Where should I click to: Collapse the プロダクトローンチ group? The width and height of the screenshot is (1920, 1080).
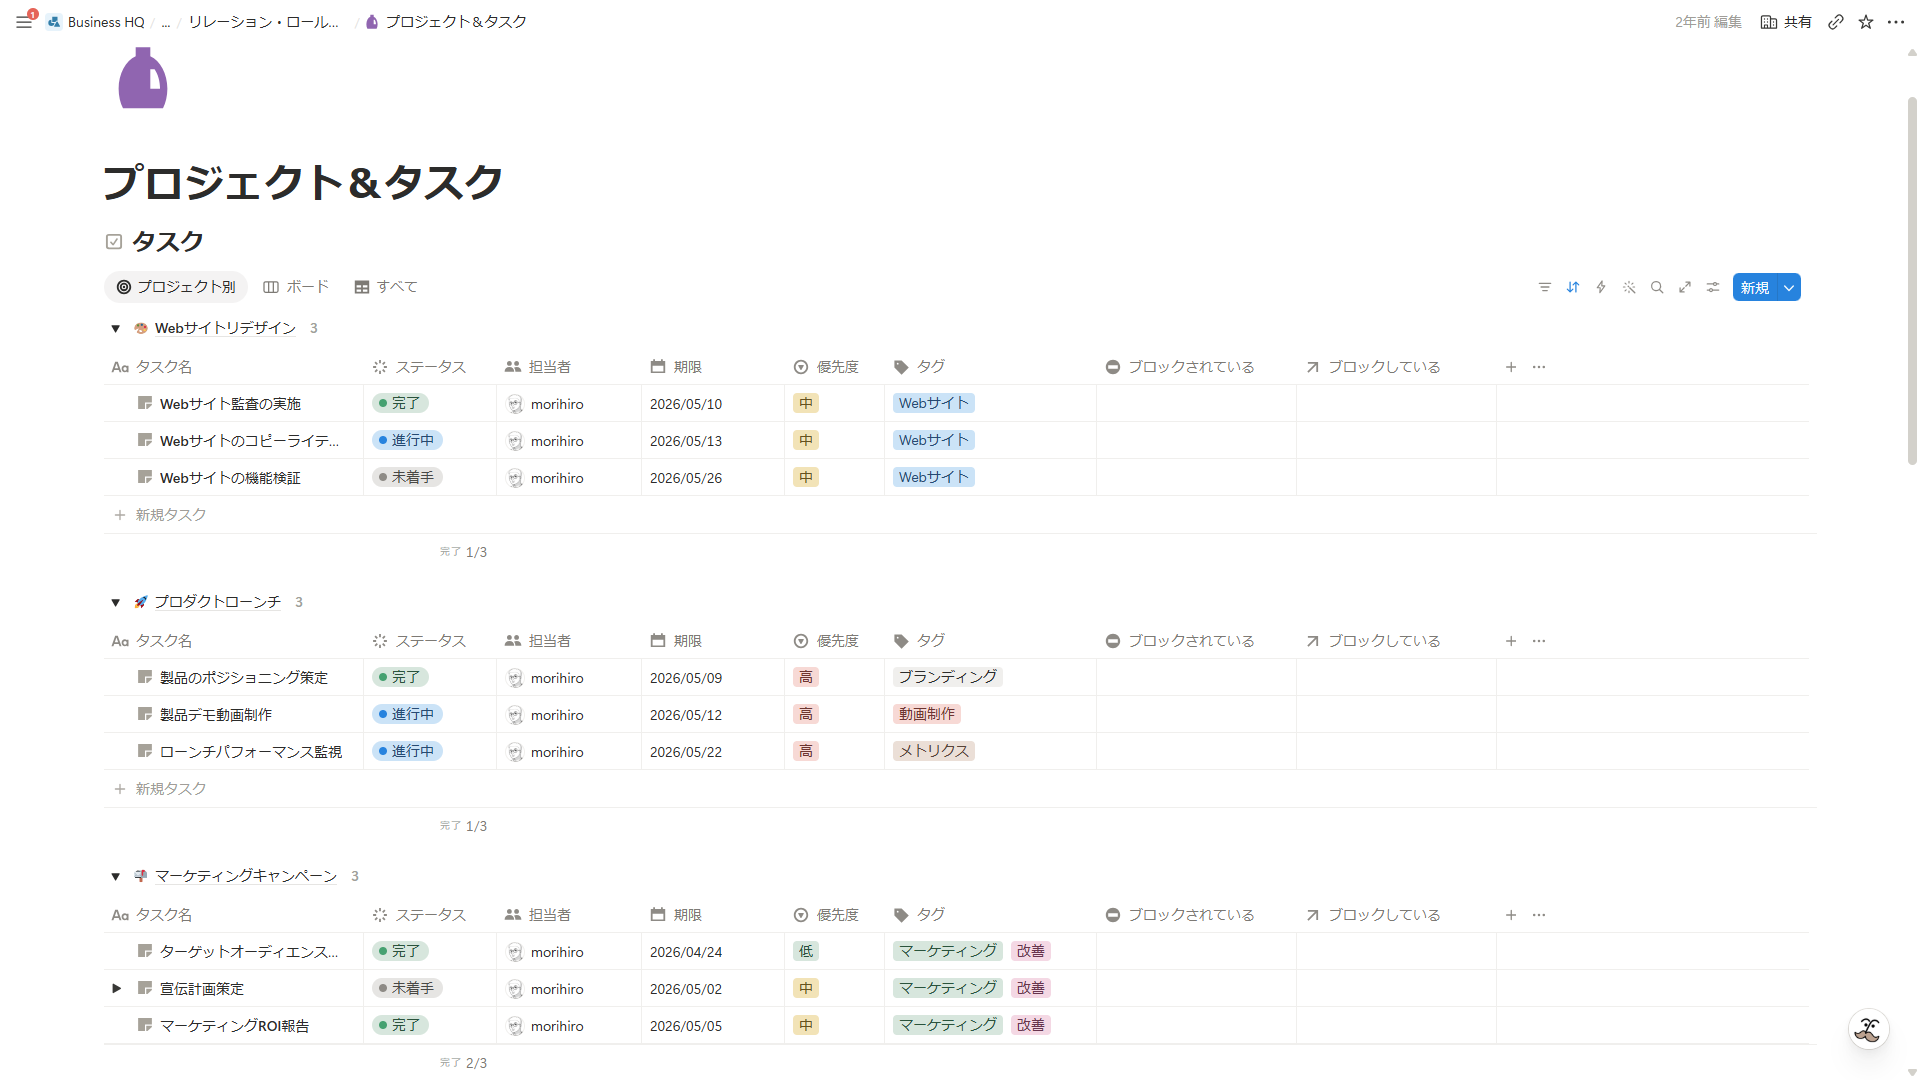[x=116, y=603]
